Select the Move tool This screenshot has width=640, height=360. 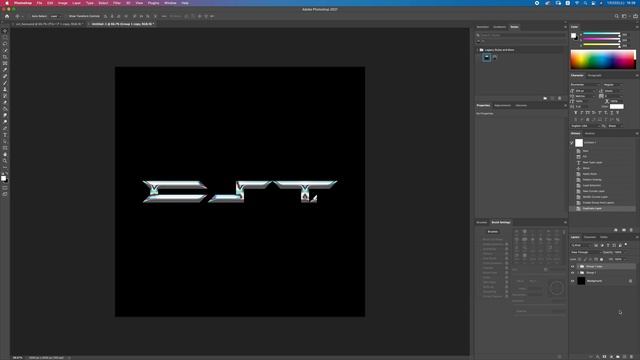click(x=5, y=31)
